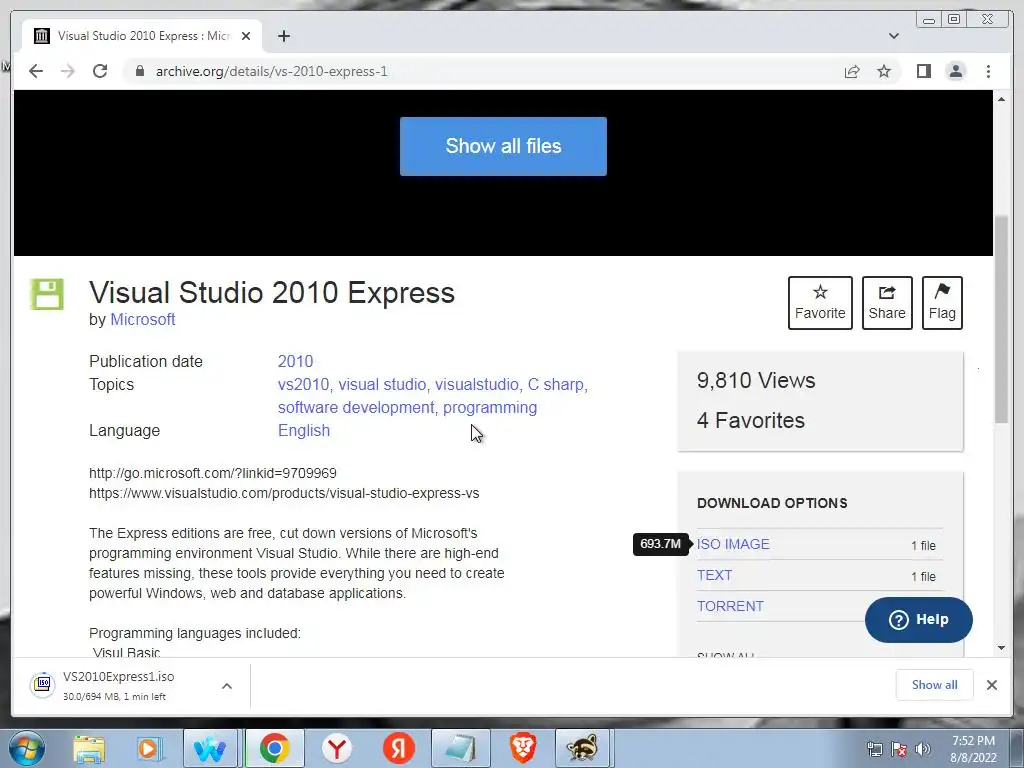1024x768 pixels.
Task: Click the lock icon in address bar
Action: [139, 71]
